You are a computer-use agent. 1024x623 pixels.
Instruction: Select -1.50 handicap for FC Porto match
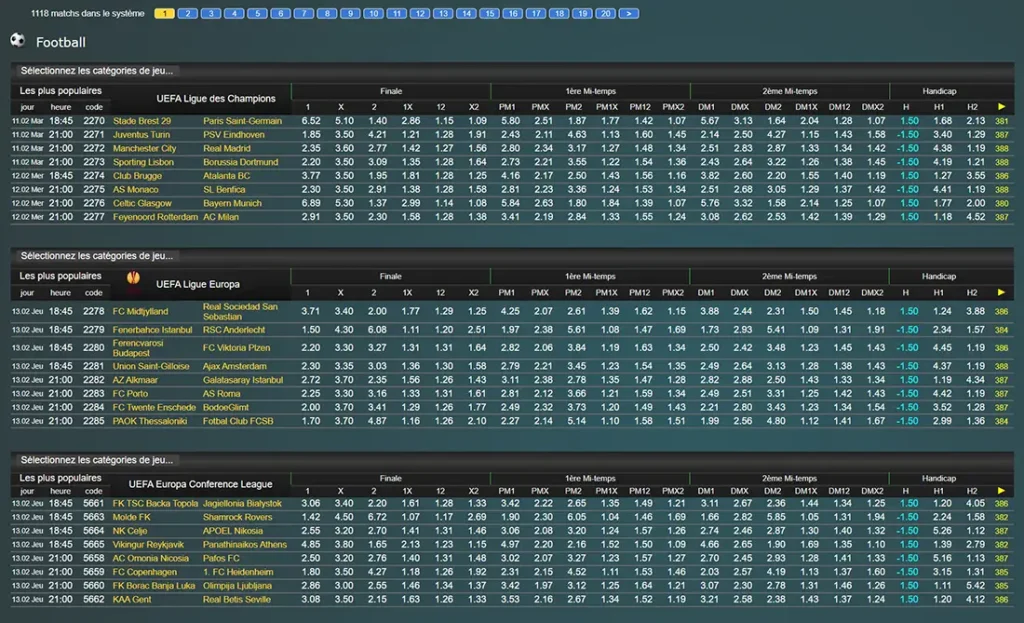pyautogui.click(x=907, y=394)
